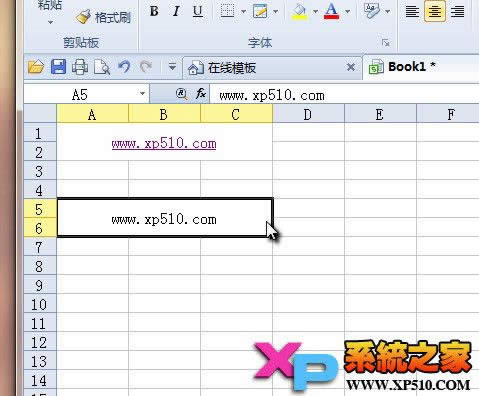Open print preview icon
This screenshot has height=396, width=479.
click(102, 67)
